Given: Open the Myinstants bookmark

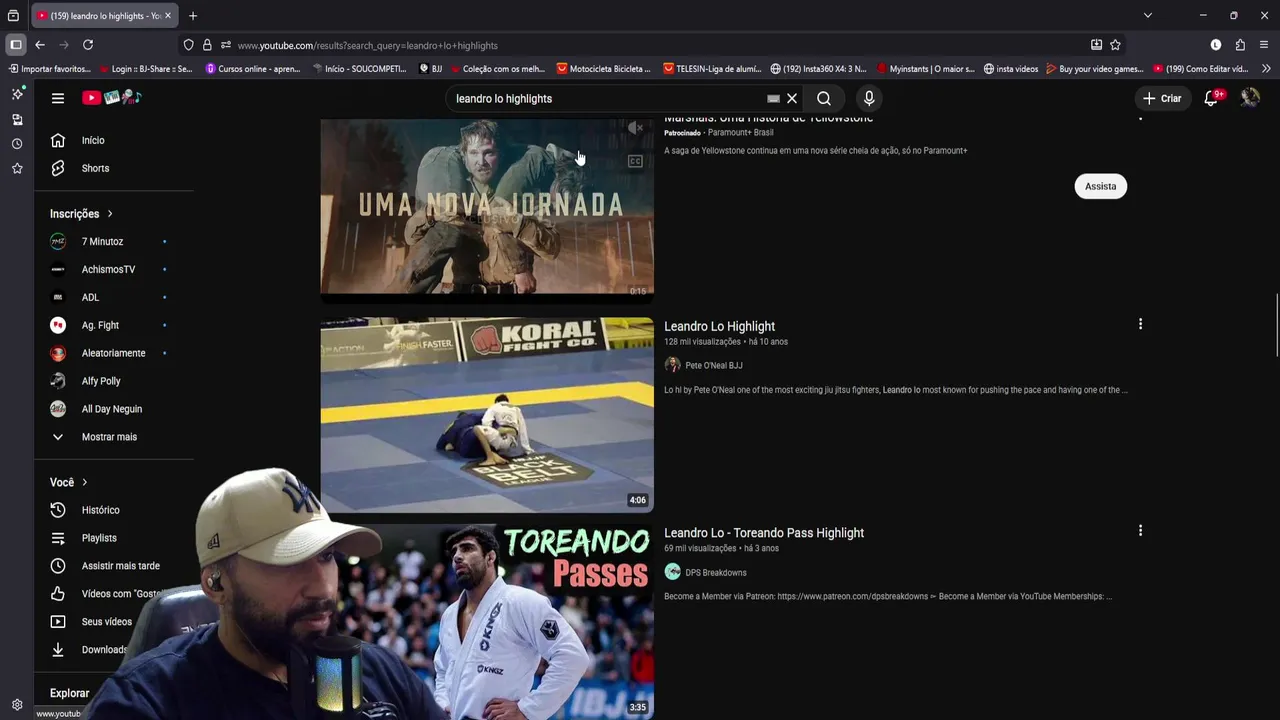Looking at the screenshot, I should [x=925, y=69].
